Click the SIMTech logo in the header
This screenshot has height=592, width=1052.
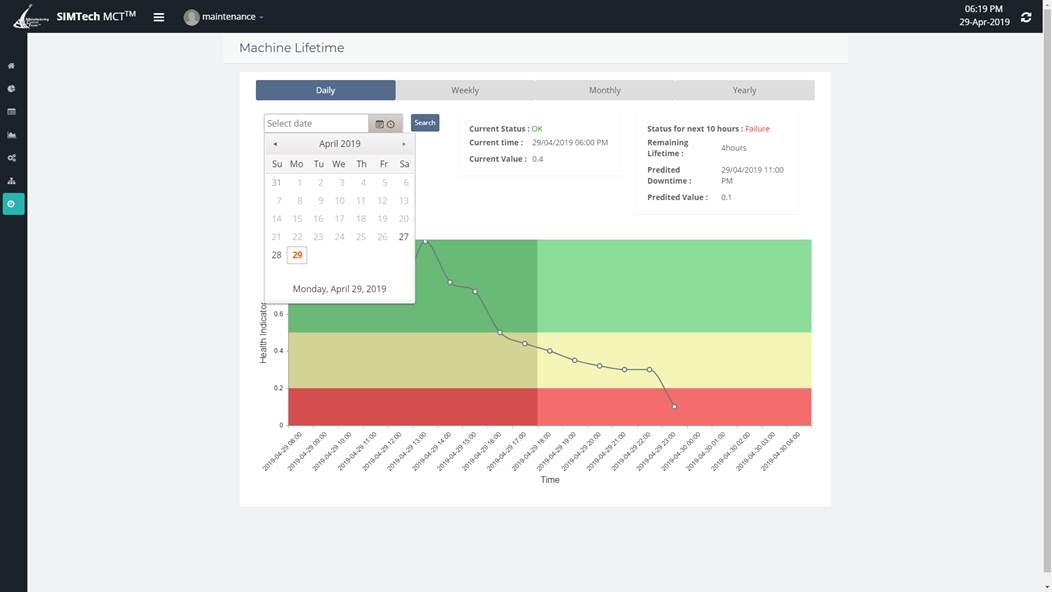[x=31, y=17]
